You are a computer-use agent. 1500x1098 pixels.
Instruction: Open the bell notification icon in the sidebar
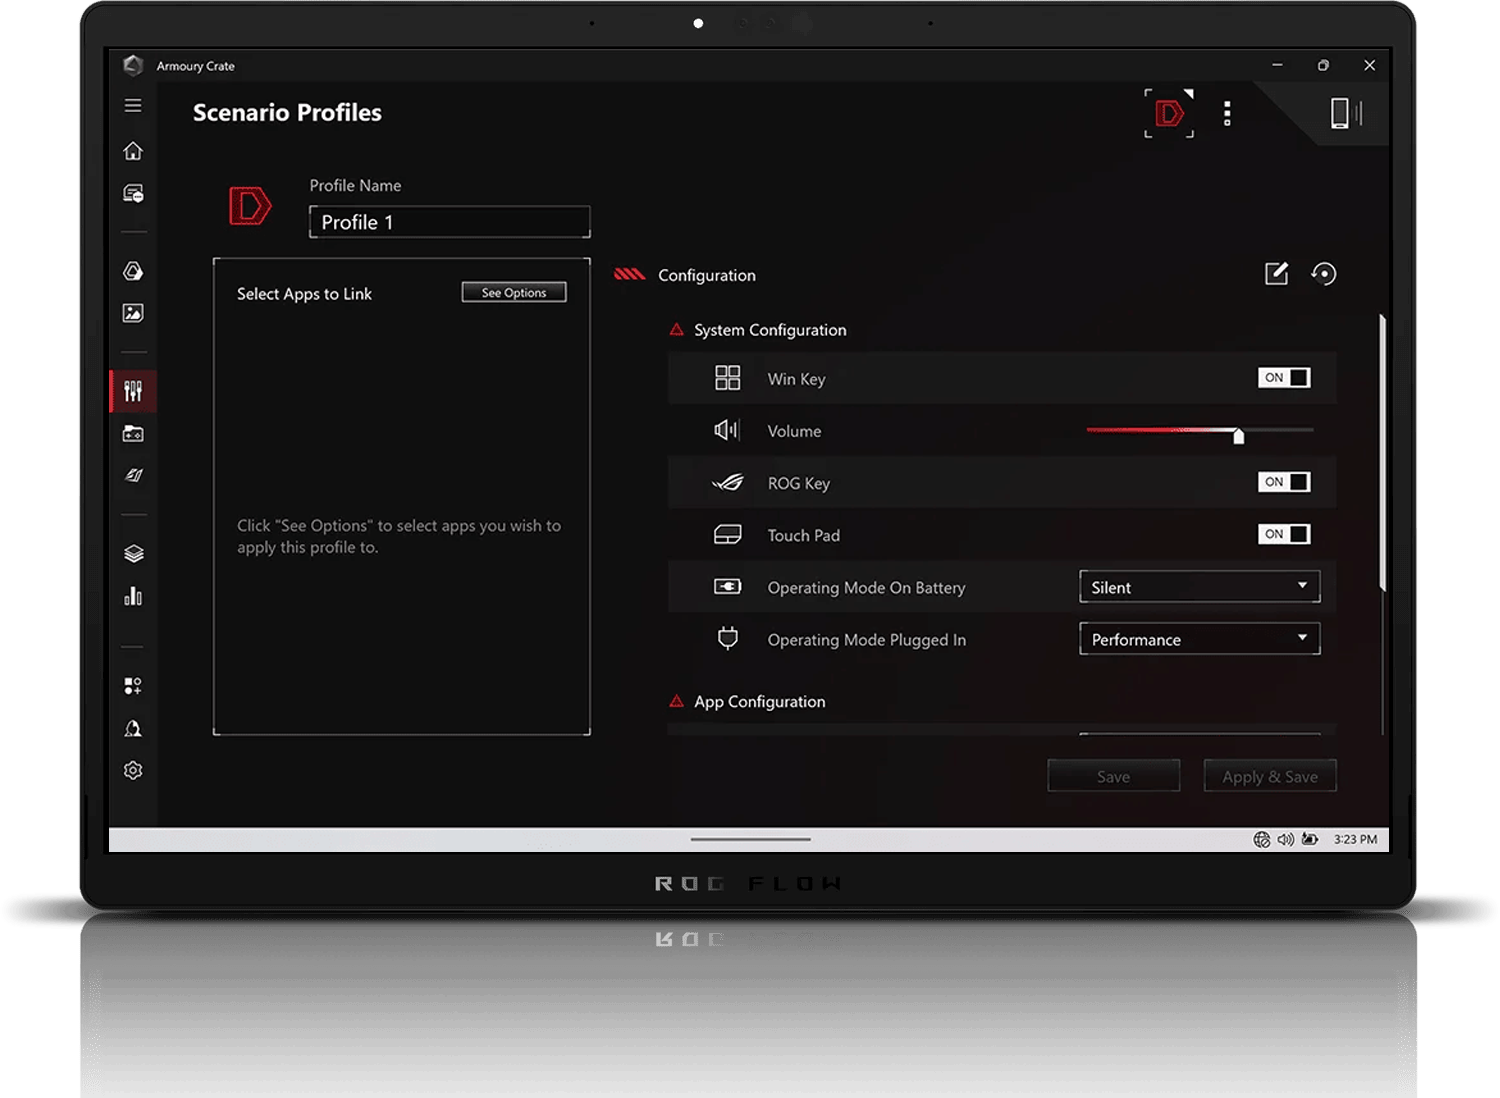[x=133, y=728]
